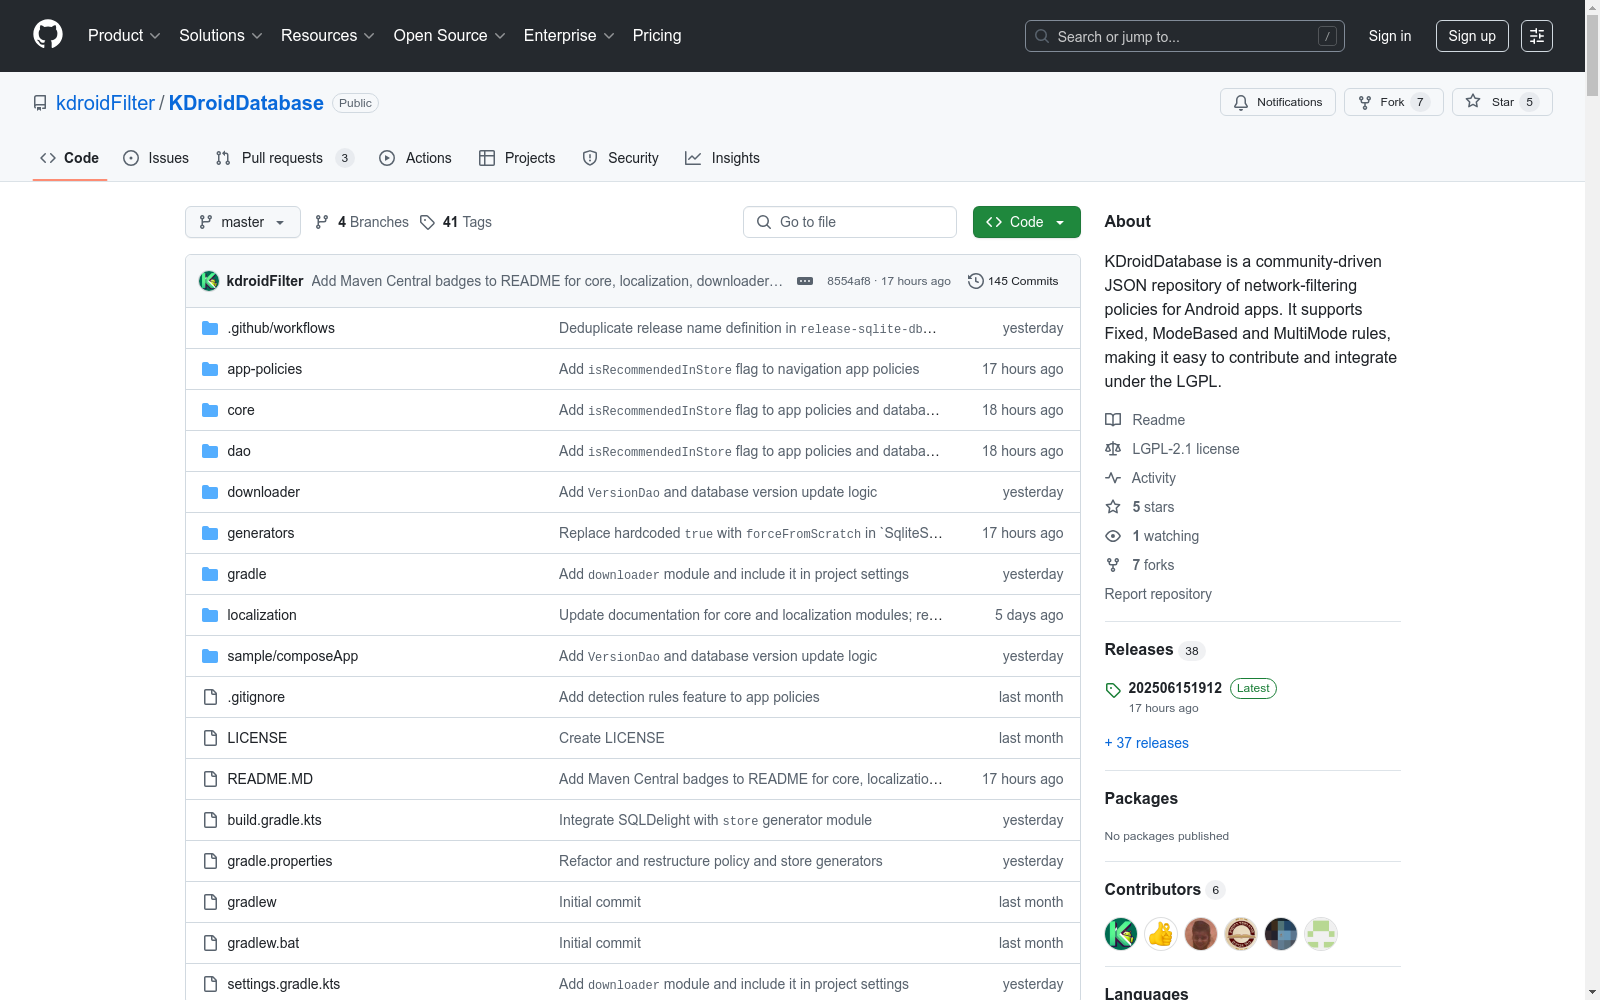1600x1000 pixels.
Task: Switch to the Insights tab
Action: point(722,158)
